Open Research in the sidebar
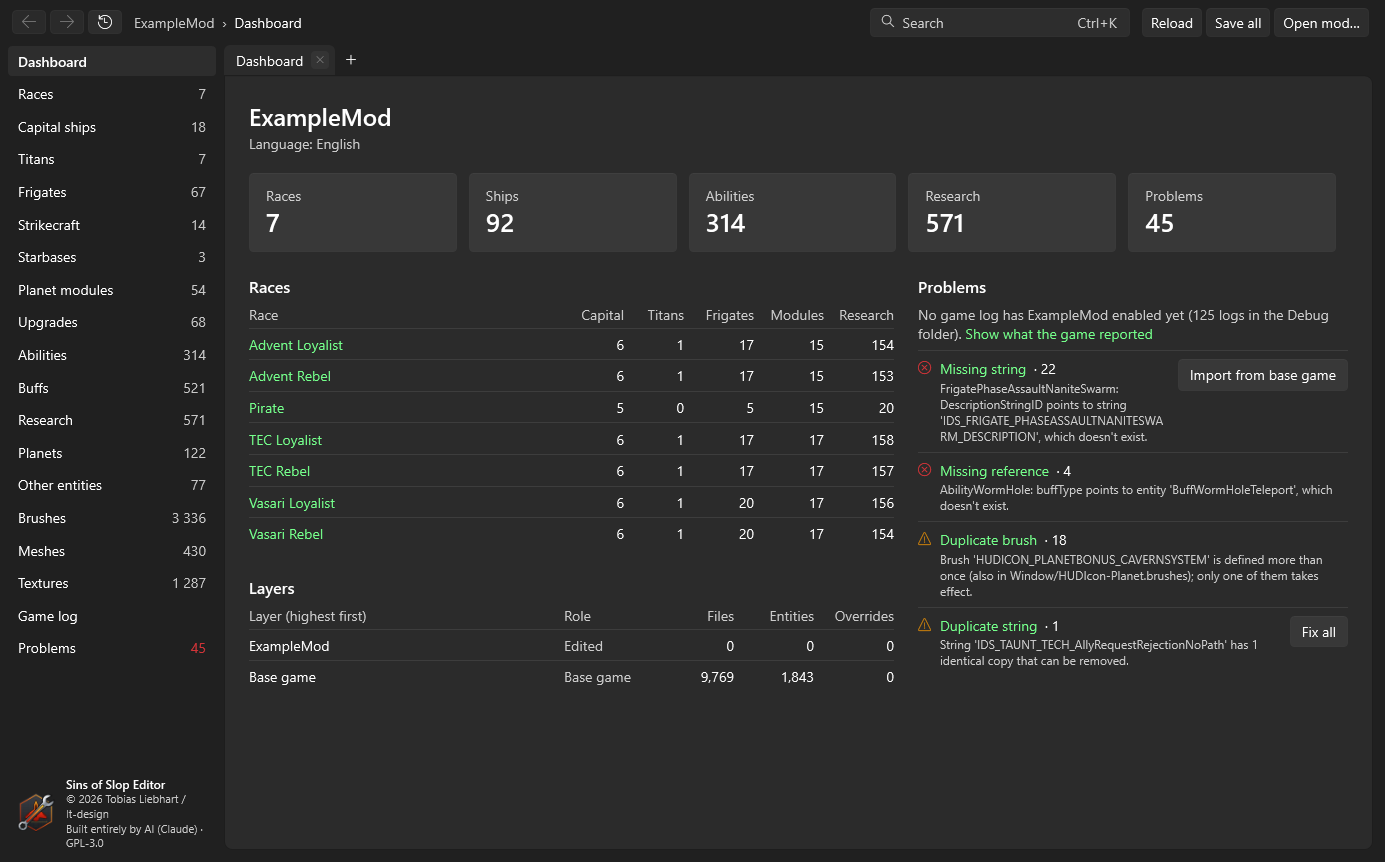This screenshot has height=862, width=1385. 112,420
